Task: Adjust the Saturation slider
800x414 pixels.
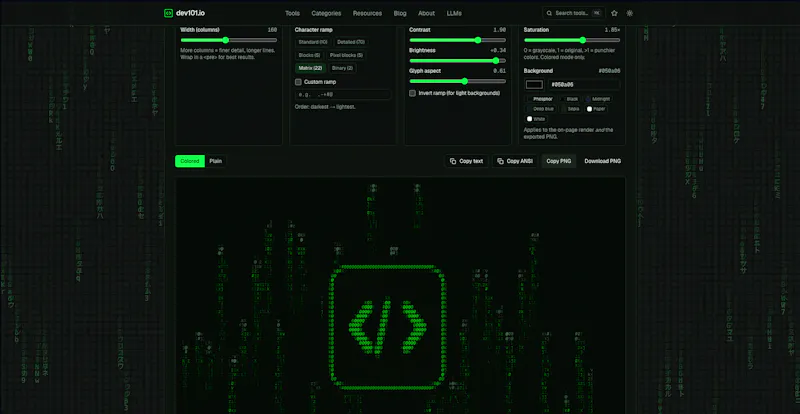Action: point(572,40)
